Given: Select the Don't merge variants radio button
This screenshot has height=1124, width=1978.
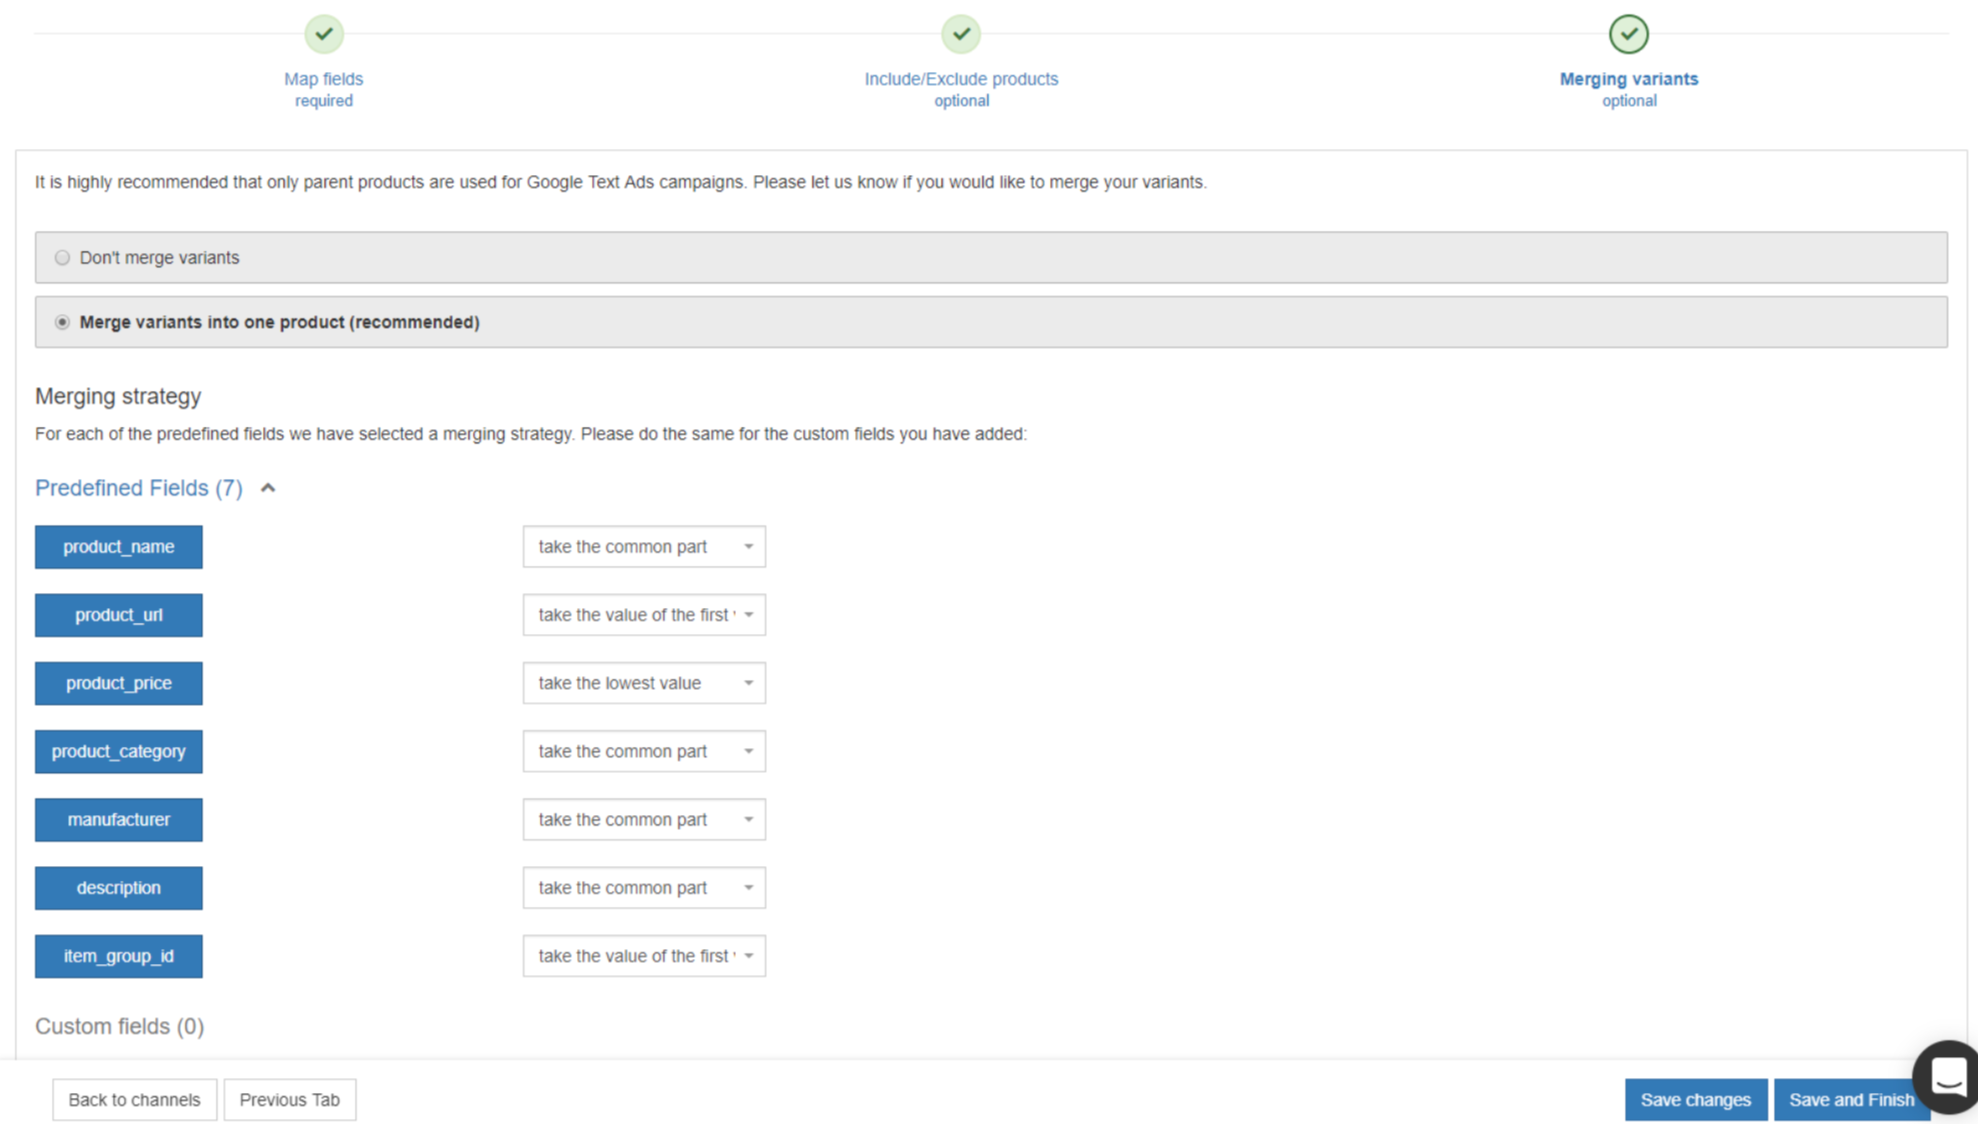Looking at the screenshot, I should [63, 258].
